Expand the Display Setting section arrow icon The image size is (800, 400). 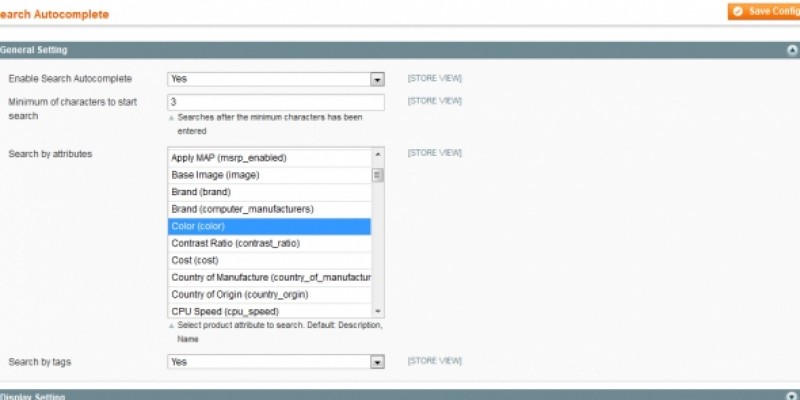(791, 396)
